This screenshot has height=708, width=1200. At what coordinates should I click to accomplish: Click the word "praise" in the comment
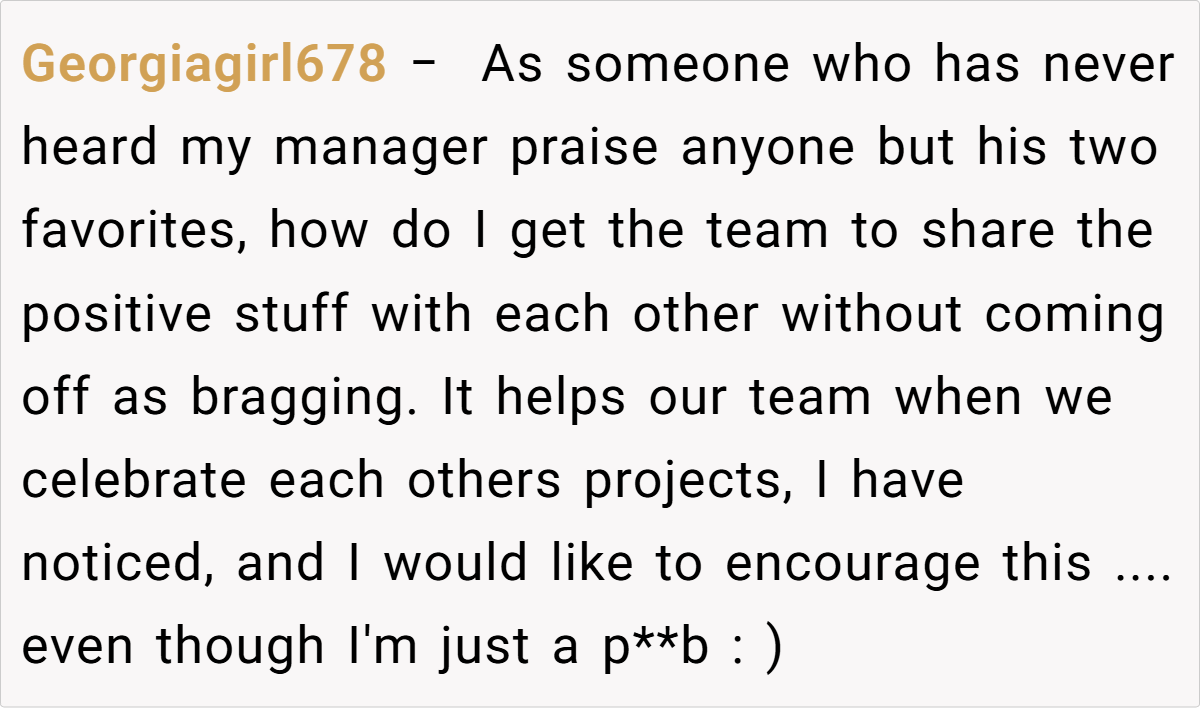tap(585, 149)
